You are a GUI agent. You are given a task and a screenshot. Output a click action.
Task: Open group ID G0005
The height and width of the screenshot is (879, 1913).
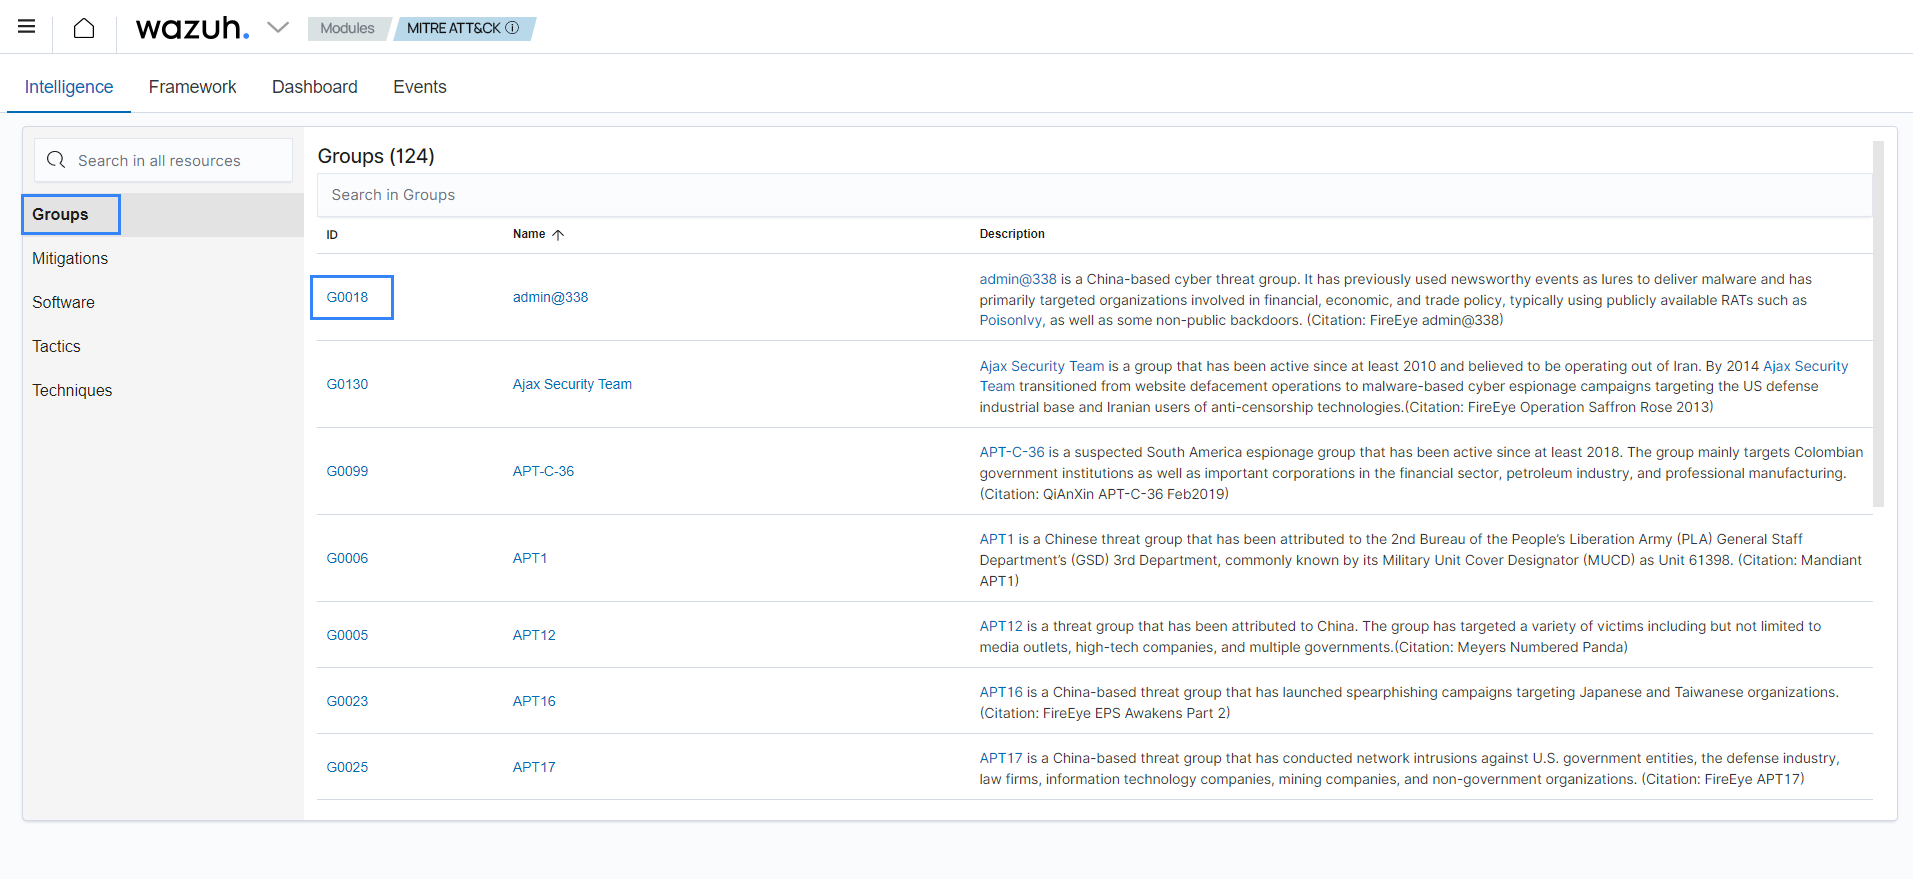click(347, 635)
